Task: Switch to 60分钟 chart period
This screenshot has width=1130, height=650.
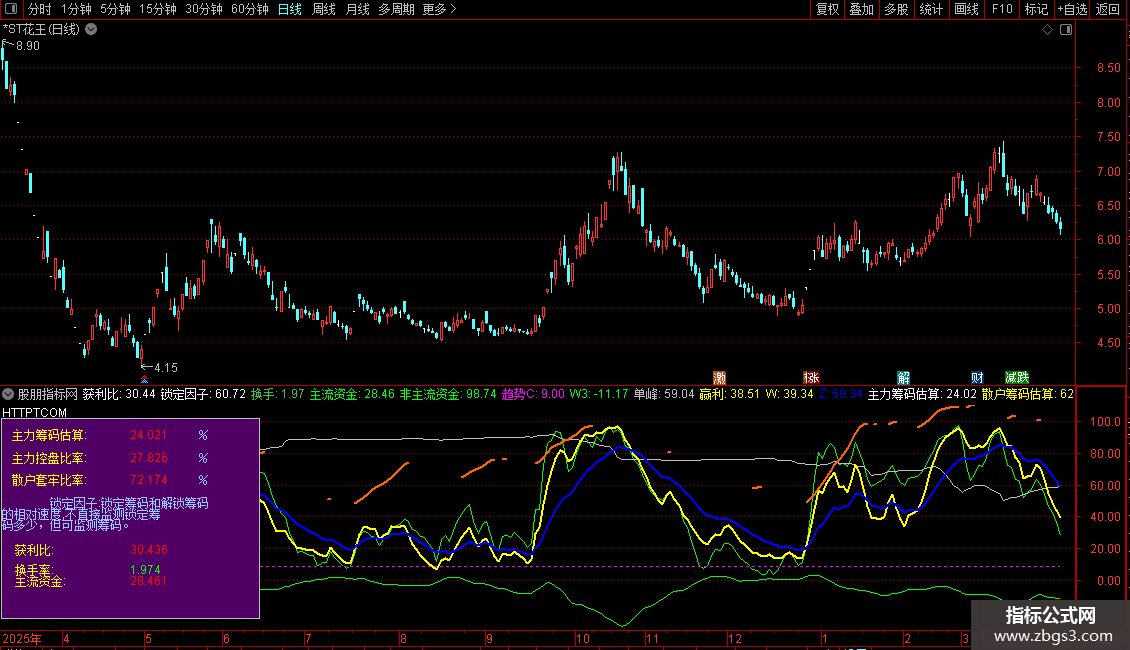Action: click(x=249, y=9)
